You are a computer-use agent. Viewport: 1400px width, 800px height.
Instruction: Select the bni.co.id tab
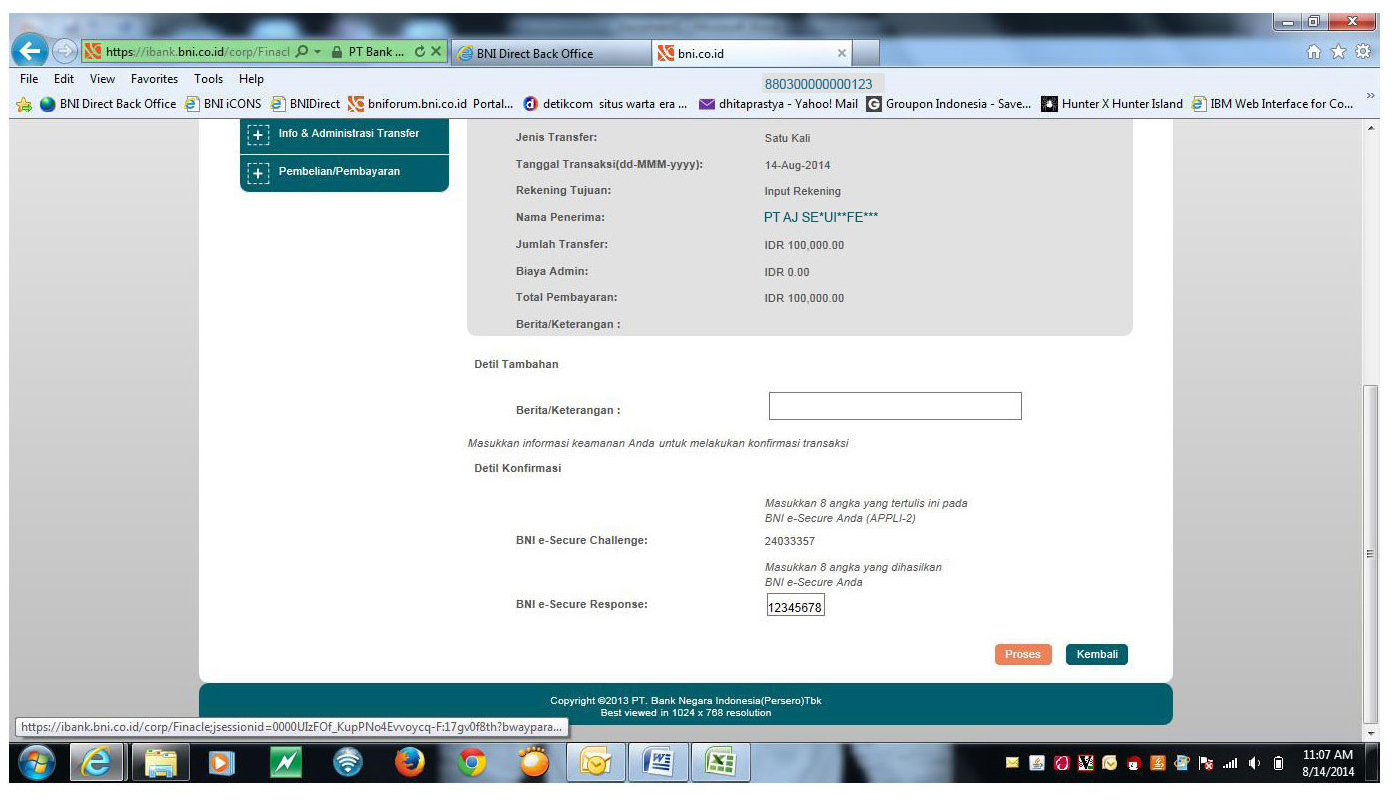tap(752, 53)
